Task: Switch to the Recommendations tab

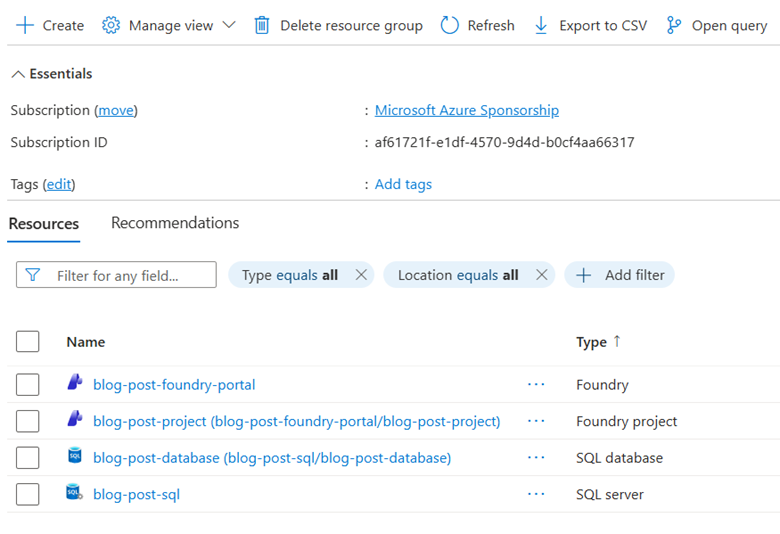Action: [175, 222]
